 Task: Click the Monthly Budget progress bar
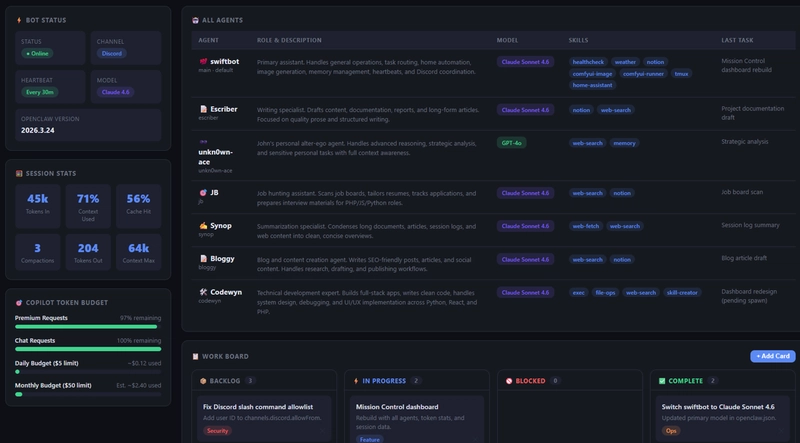point(88,394)
